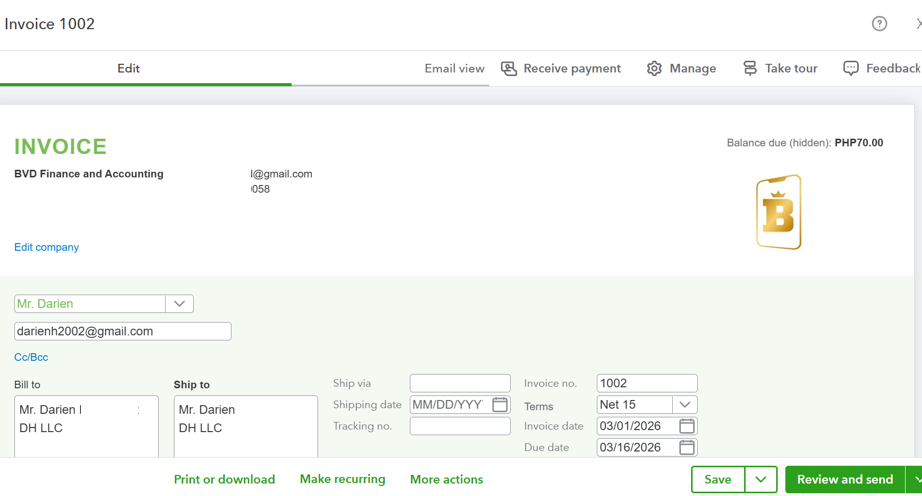The image size is (922, 496).
Task: Click the Terms label
Action: click(x=539, y=406)
